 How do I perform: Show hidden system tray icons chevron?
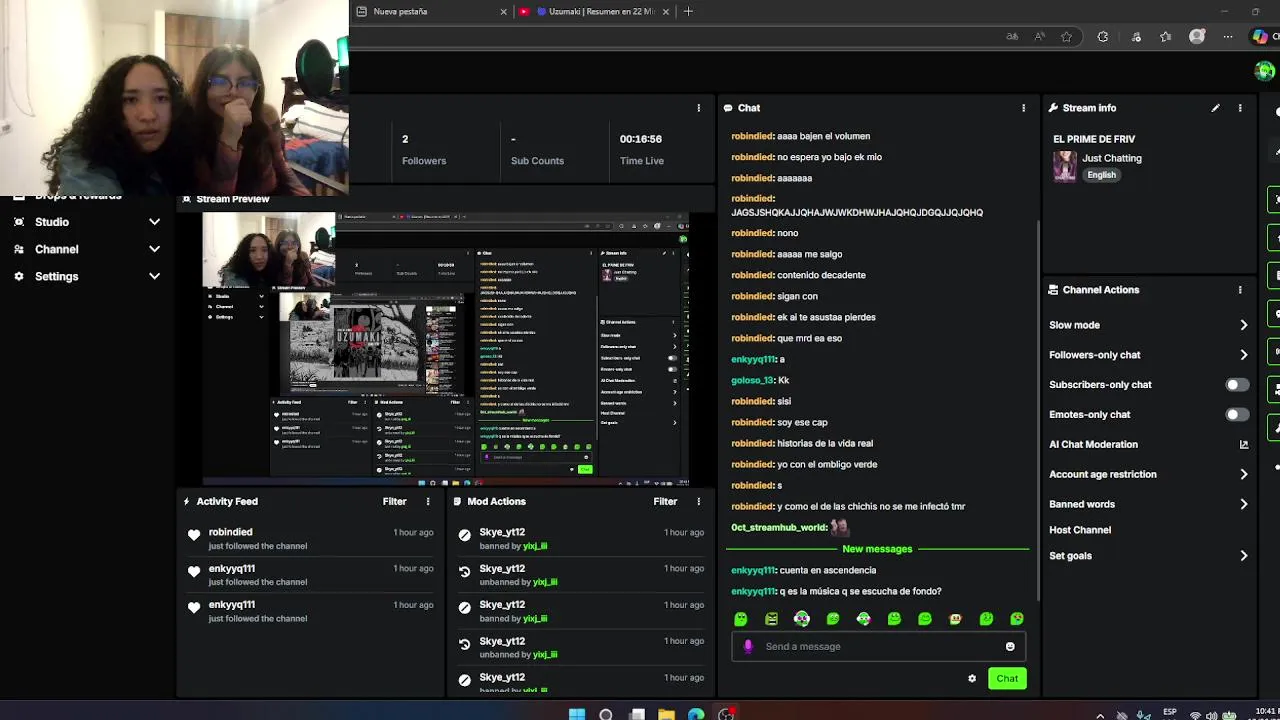[1100, 715]
